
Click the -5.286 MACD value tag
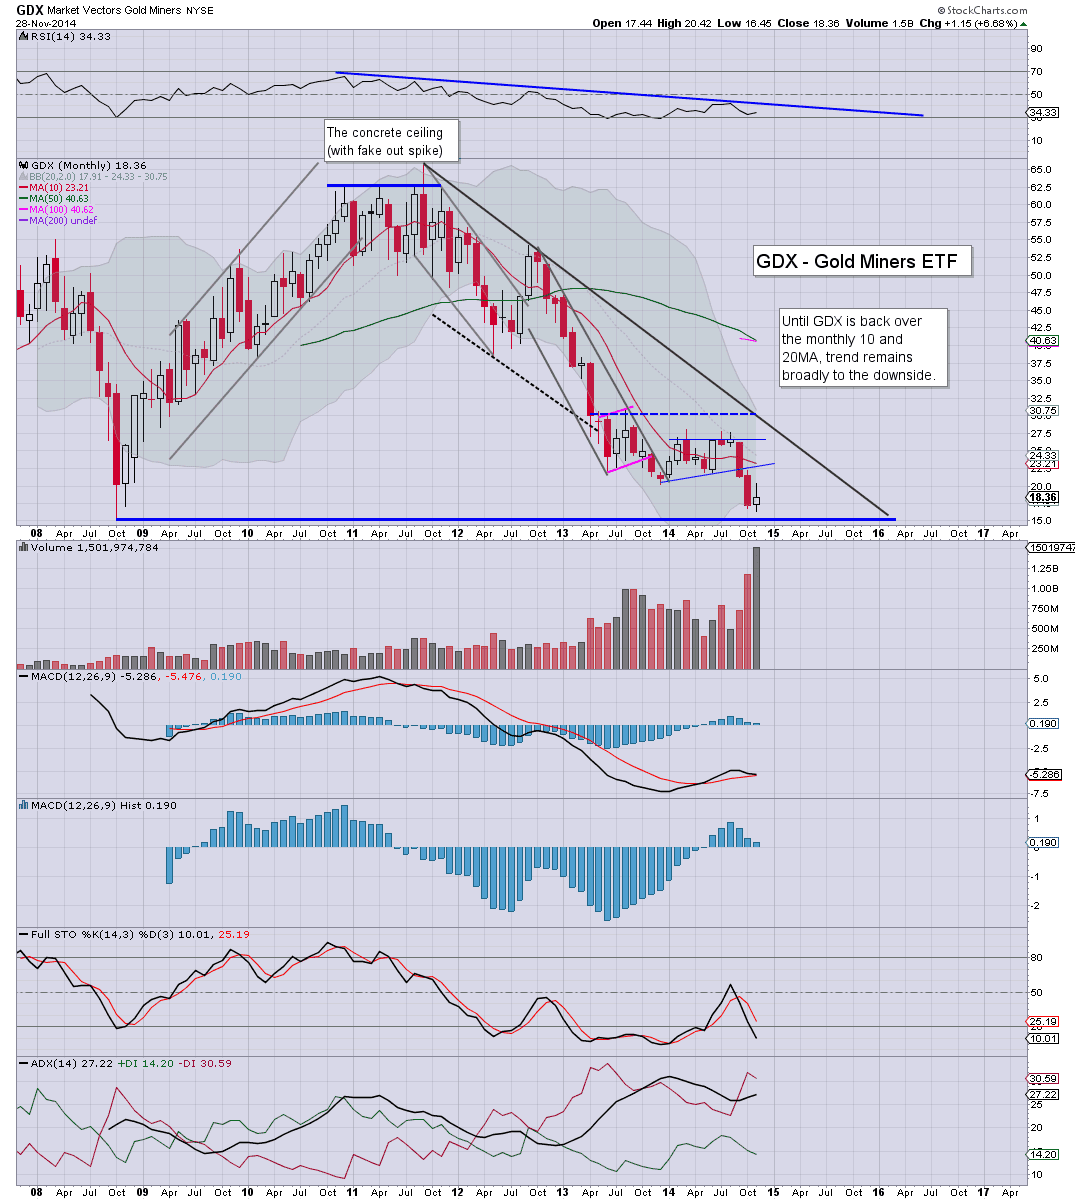pyautogui.click(x=1042, y=774)
